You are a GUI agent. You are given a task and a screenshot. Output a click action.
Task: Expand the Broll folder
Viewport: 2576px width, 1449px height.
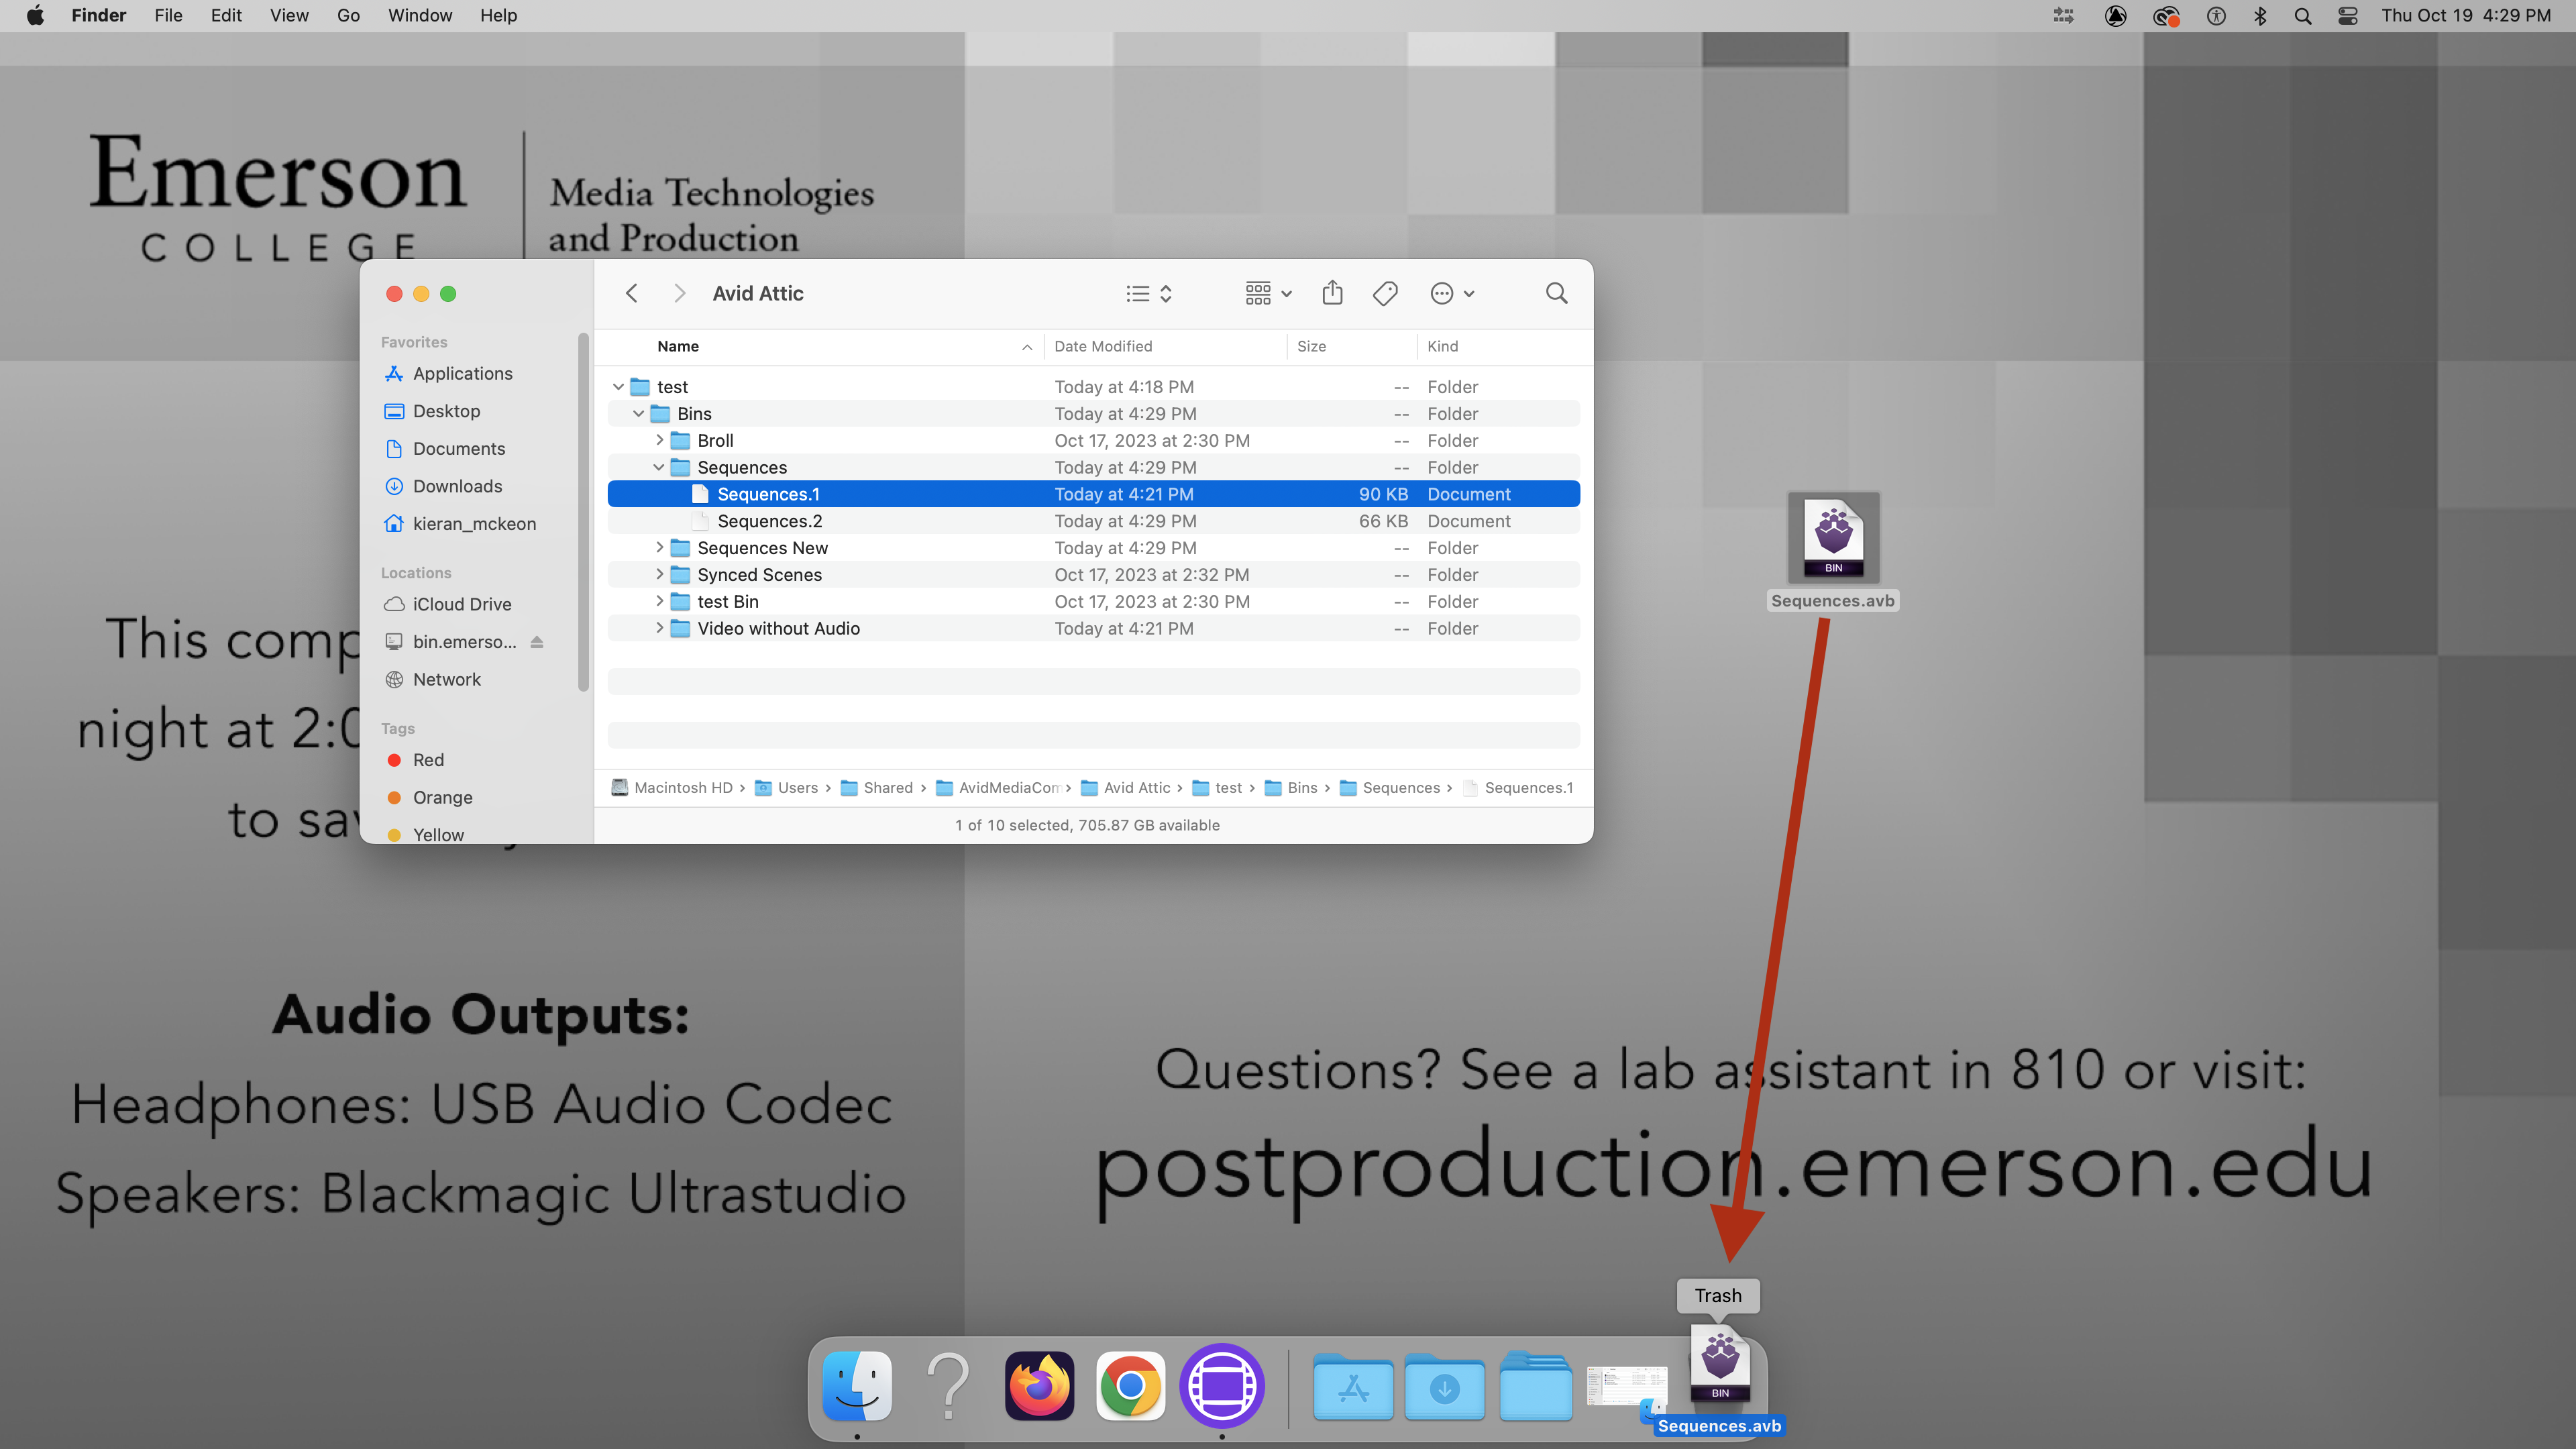659,440
